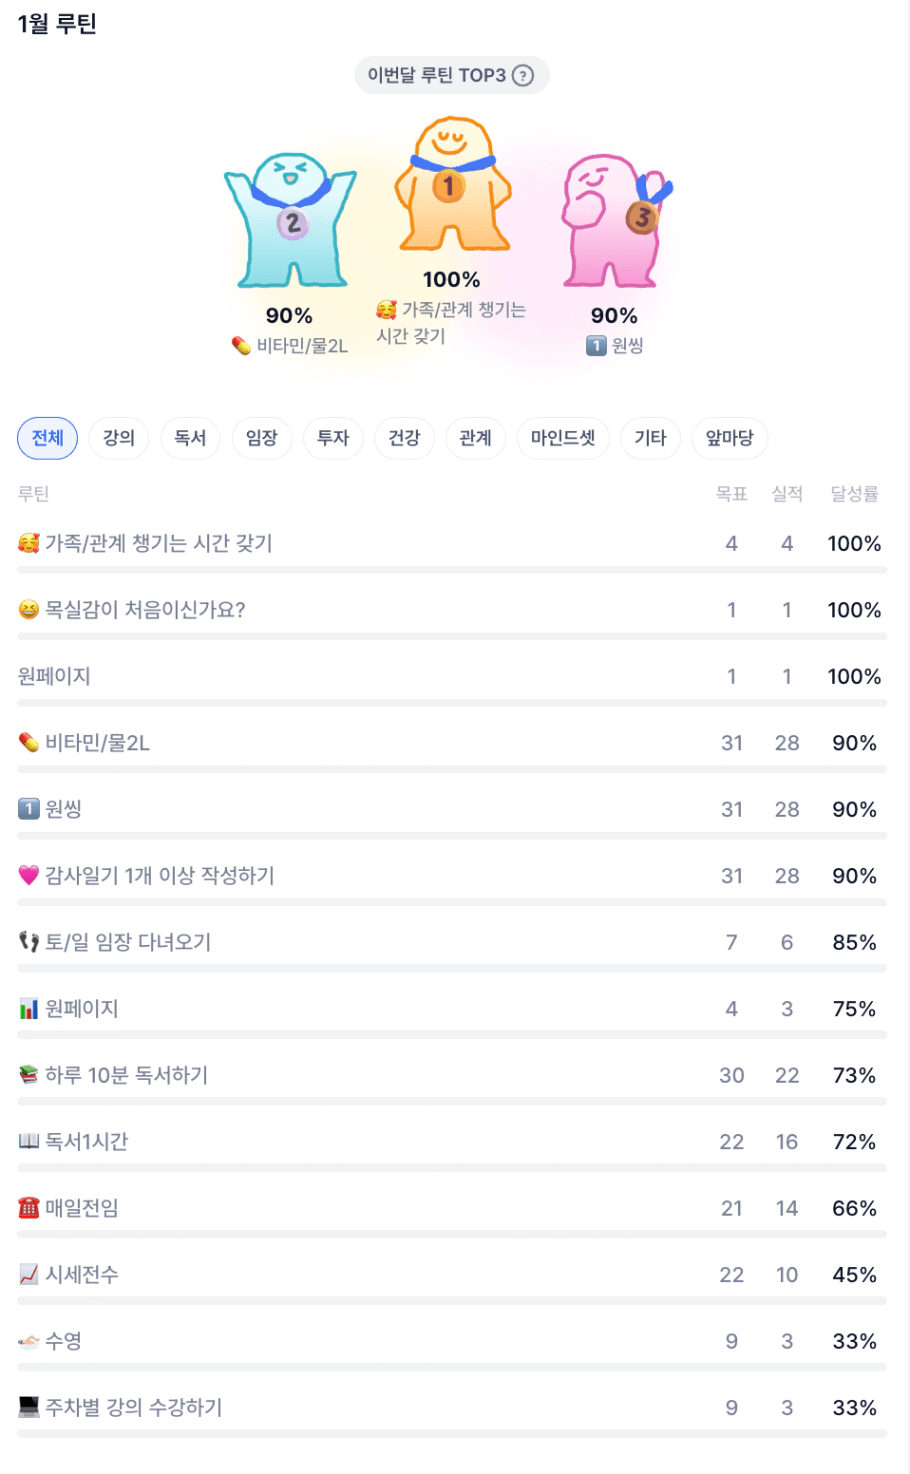This screenshot has width=910, height=1474.
Task: Click the progress bar under 수영
Action: click(x=452, y=1367)
